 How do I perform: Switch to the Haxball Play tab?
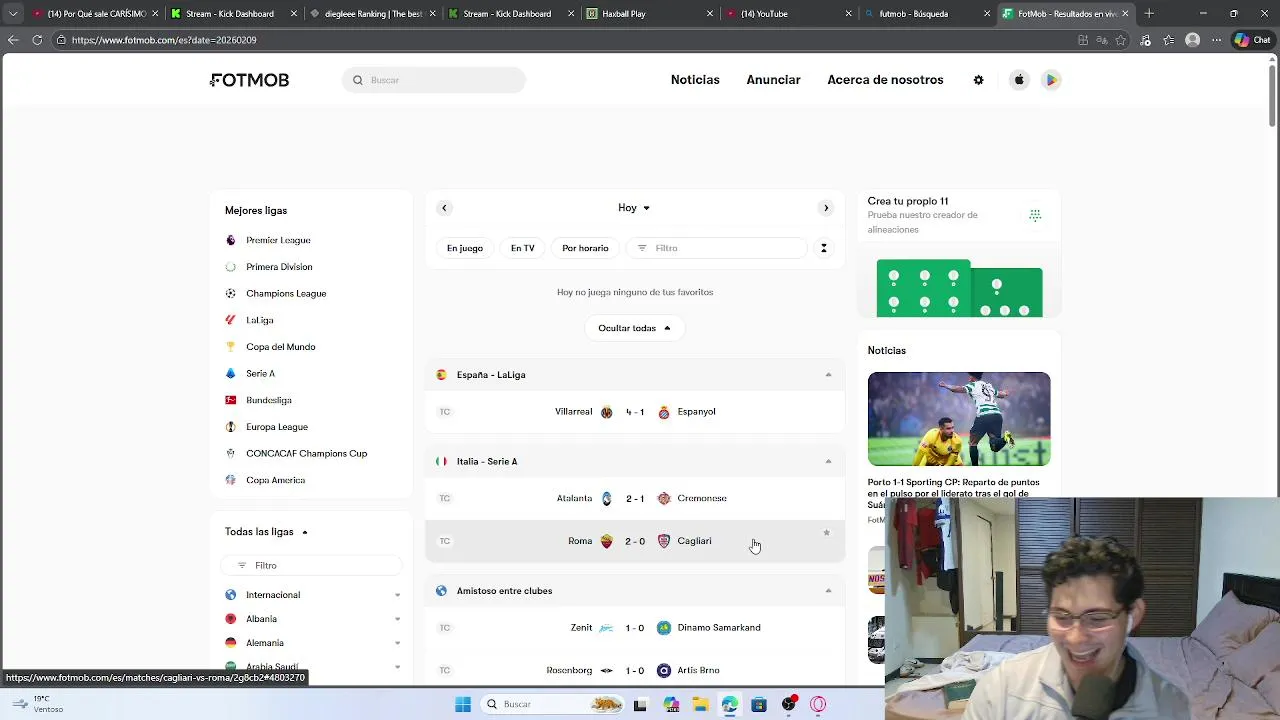point(650,14)
